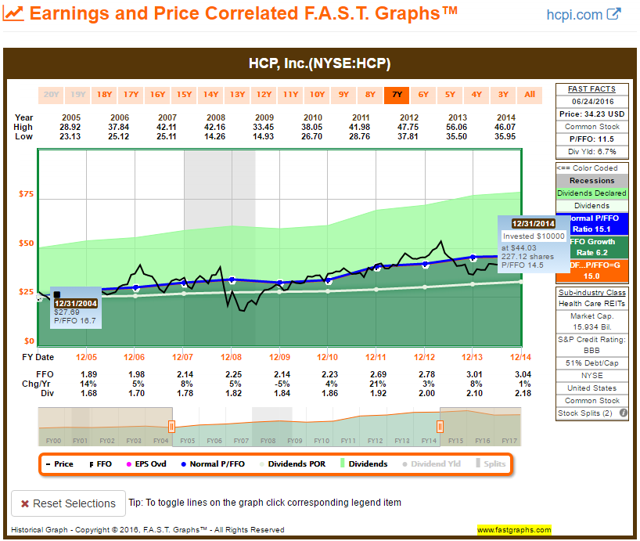This screenshot has width=640, height=541.
Task: Select the 12Y time range tab
Action: tap(264, 95)
